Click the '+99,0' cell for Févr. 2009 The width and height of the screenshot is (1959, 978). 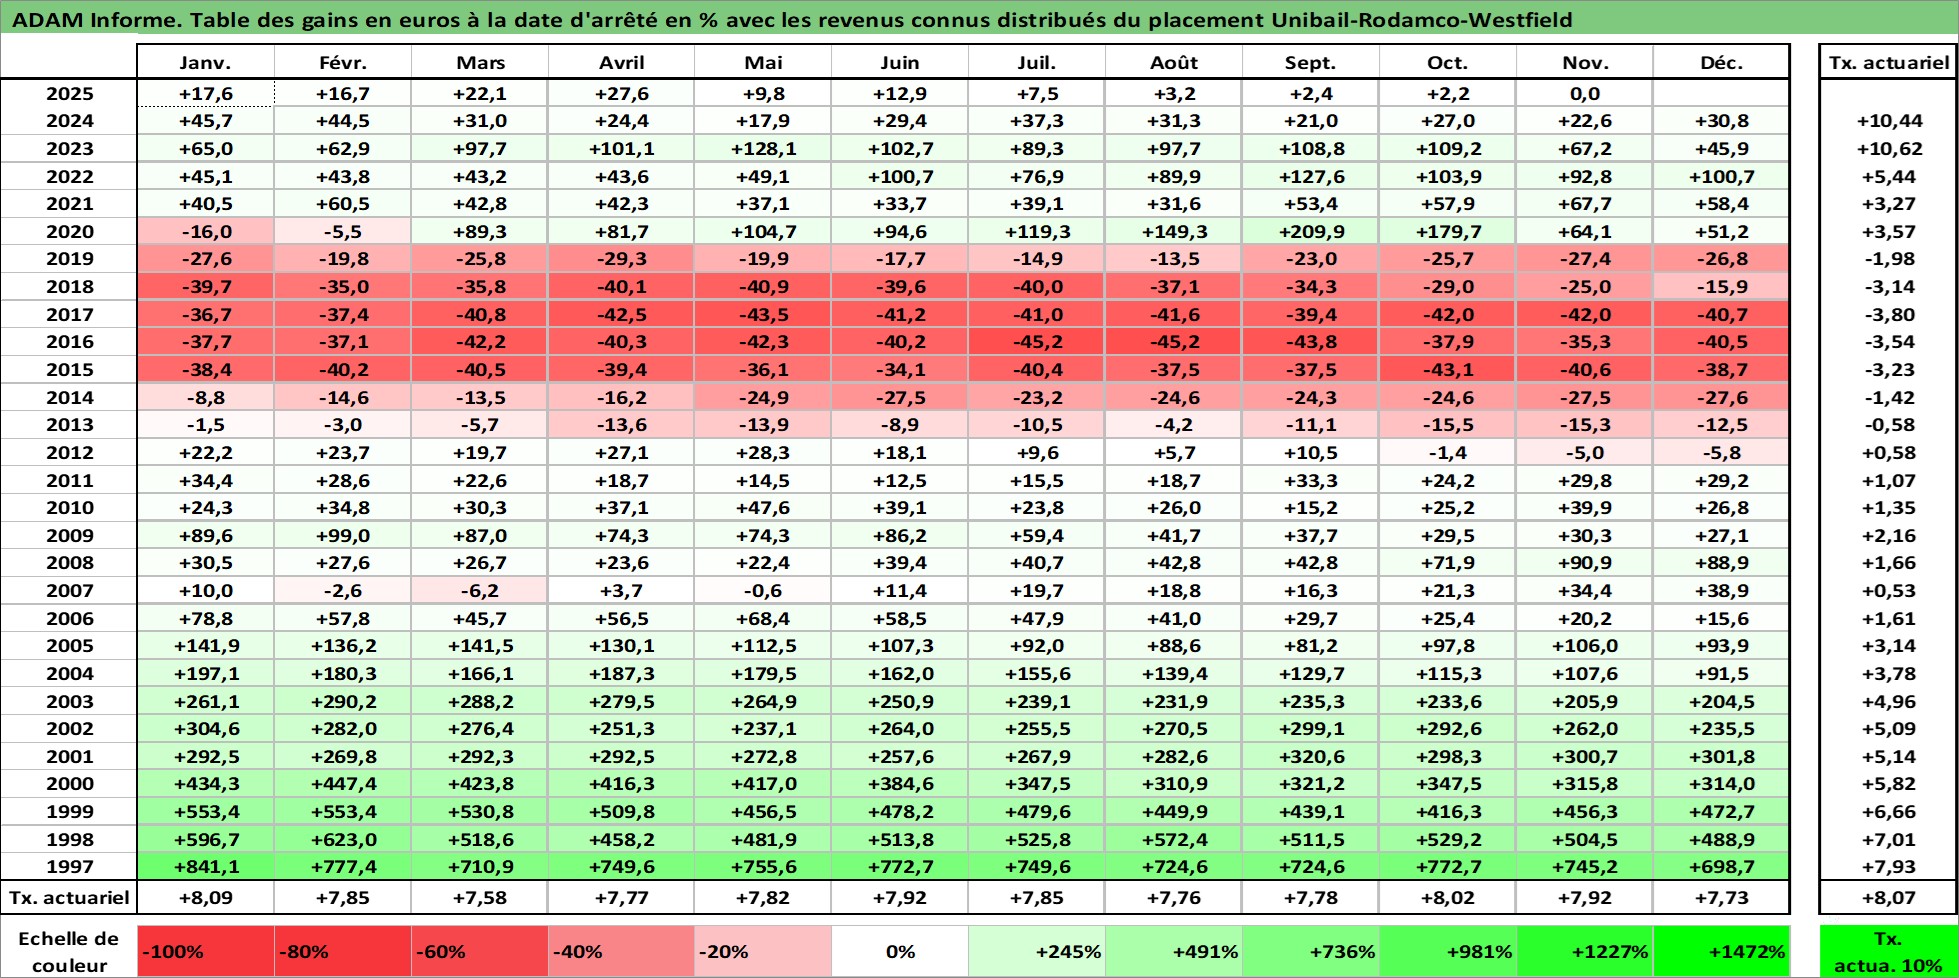pos(343,535)
